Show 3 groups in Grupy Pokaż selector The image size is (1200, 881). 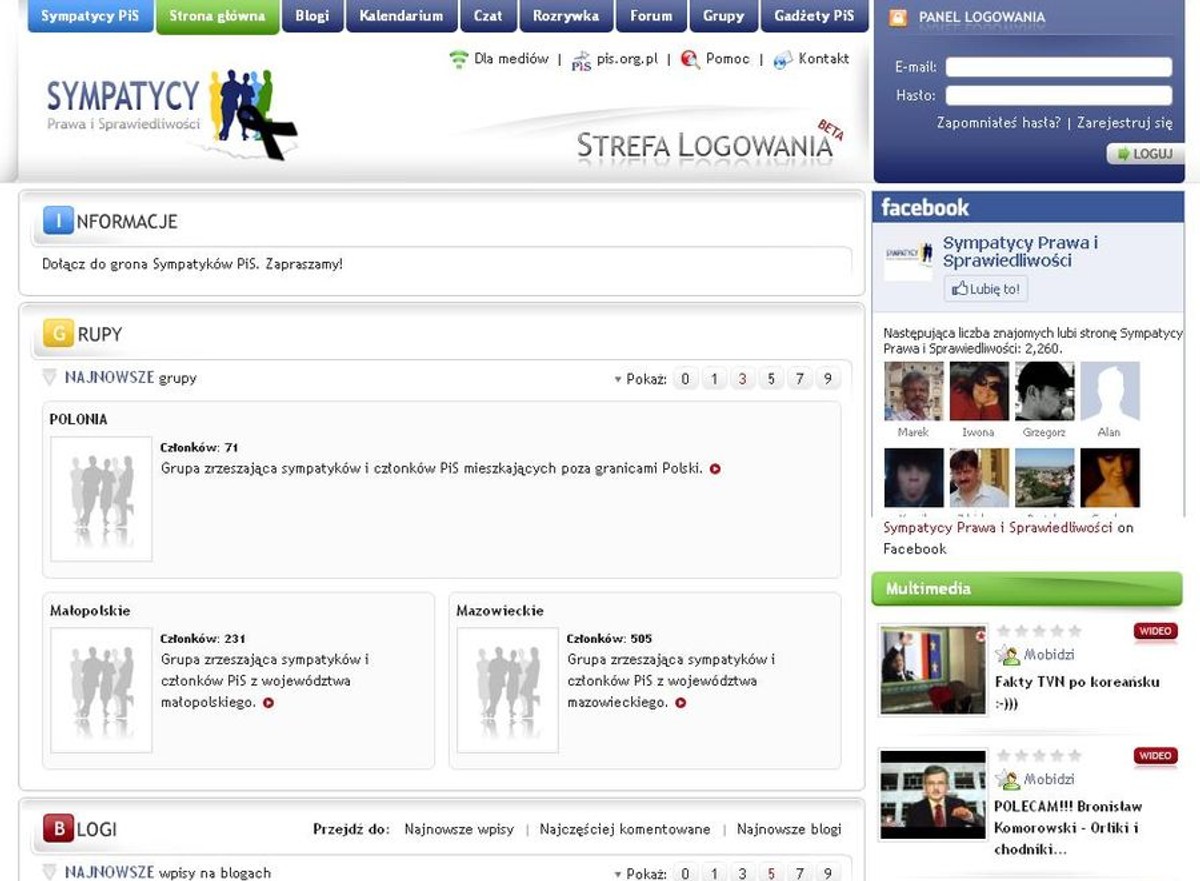click(x=742, y=379)
